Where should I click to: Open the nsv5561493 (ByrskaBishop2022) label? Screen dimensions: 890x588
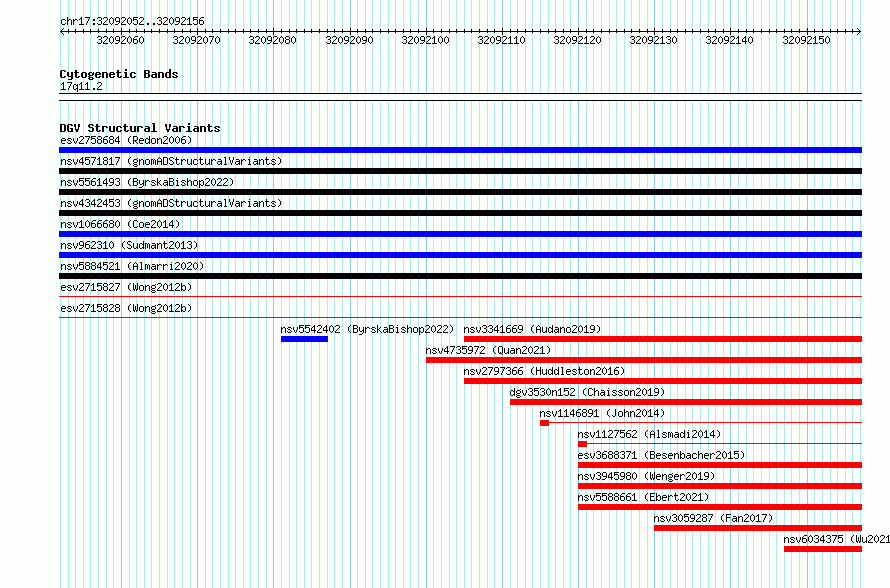click(x=147, y=182)
